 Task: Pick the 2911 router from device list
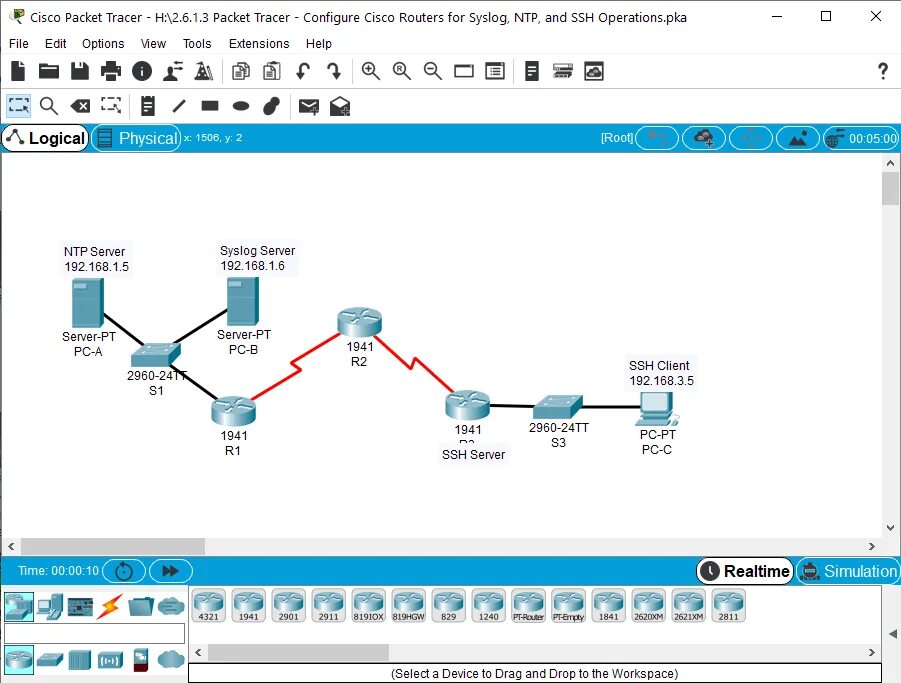[329, 605]
